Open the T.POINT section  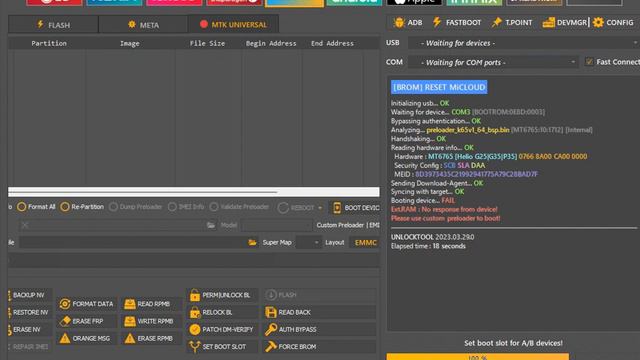point(512,22)
